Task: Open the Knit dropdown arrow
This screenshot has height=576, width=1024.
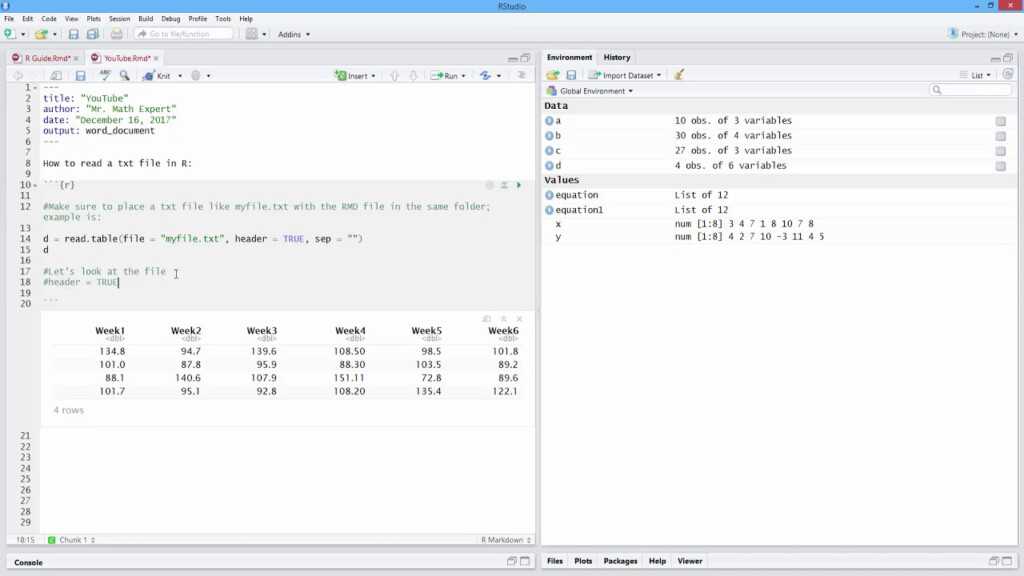Action: point(180,76)
